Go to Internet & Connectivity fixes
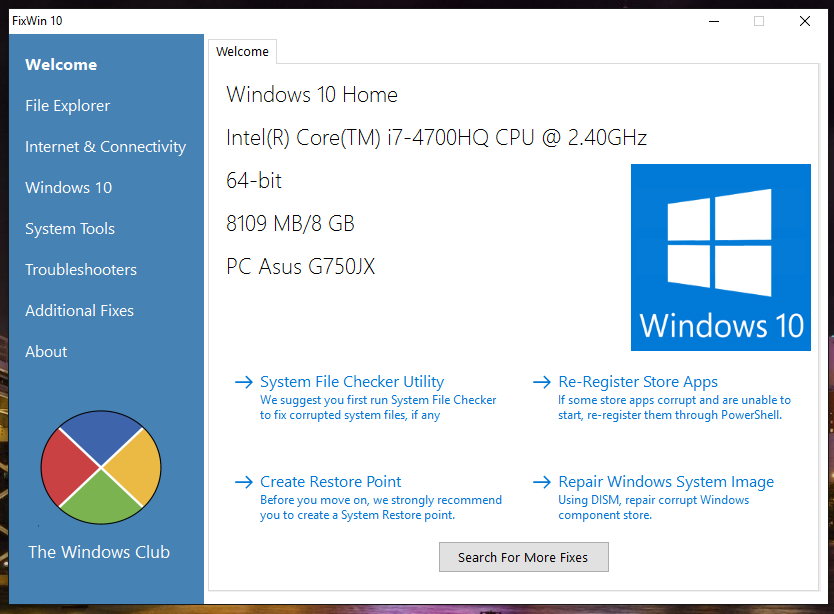 (x=105, y=147)
